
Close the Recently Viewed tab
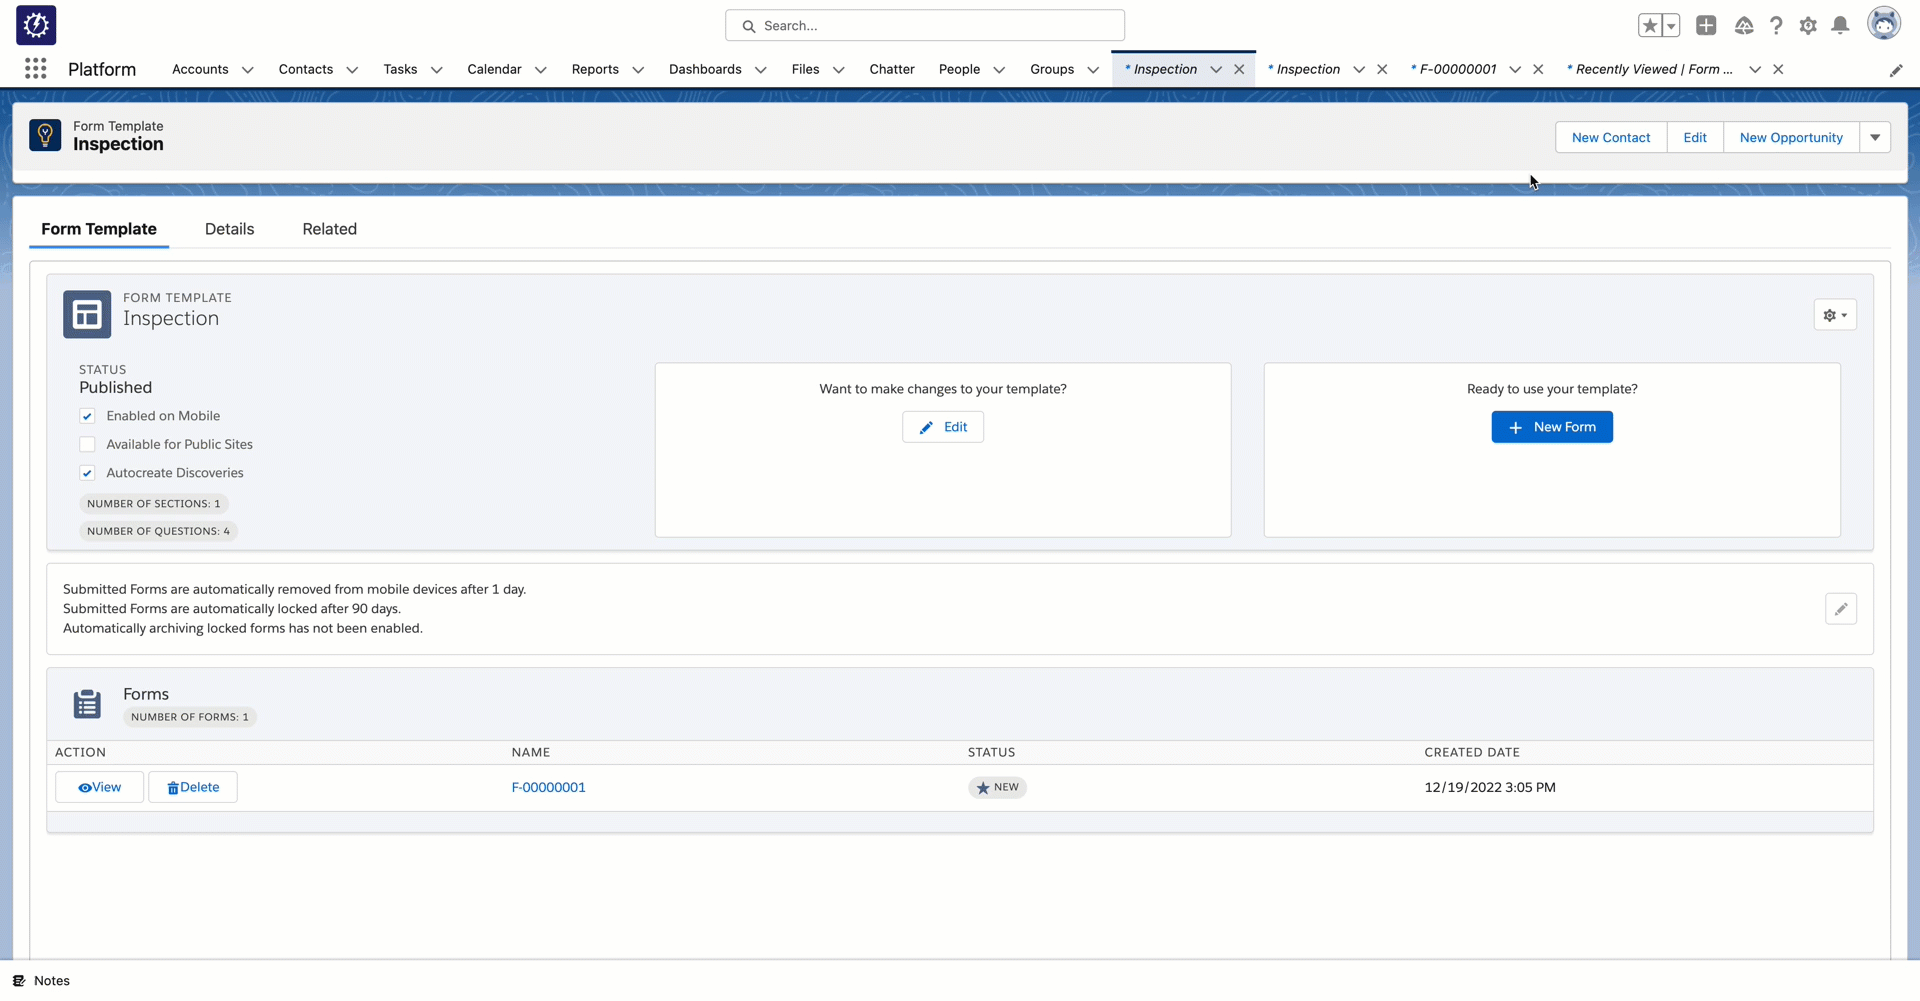pos(1778,69)
